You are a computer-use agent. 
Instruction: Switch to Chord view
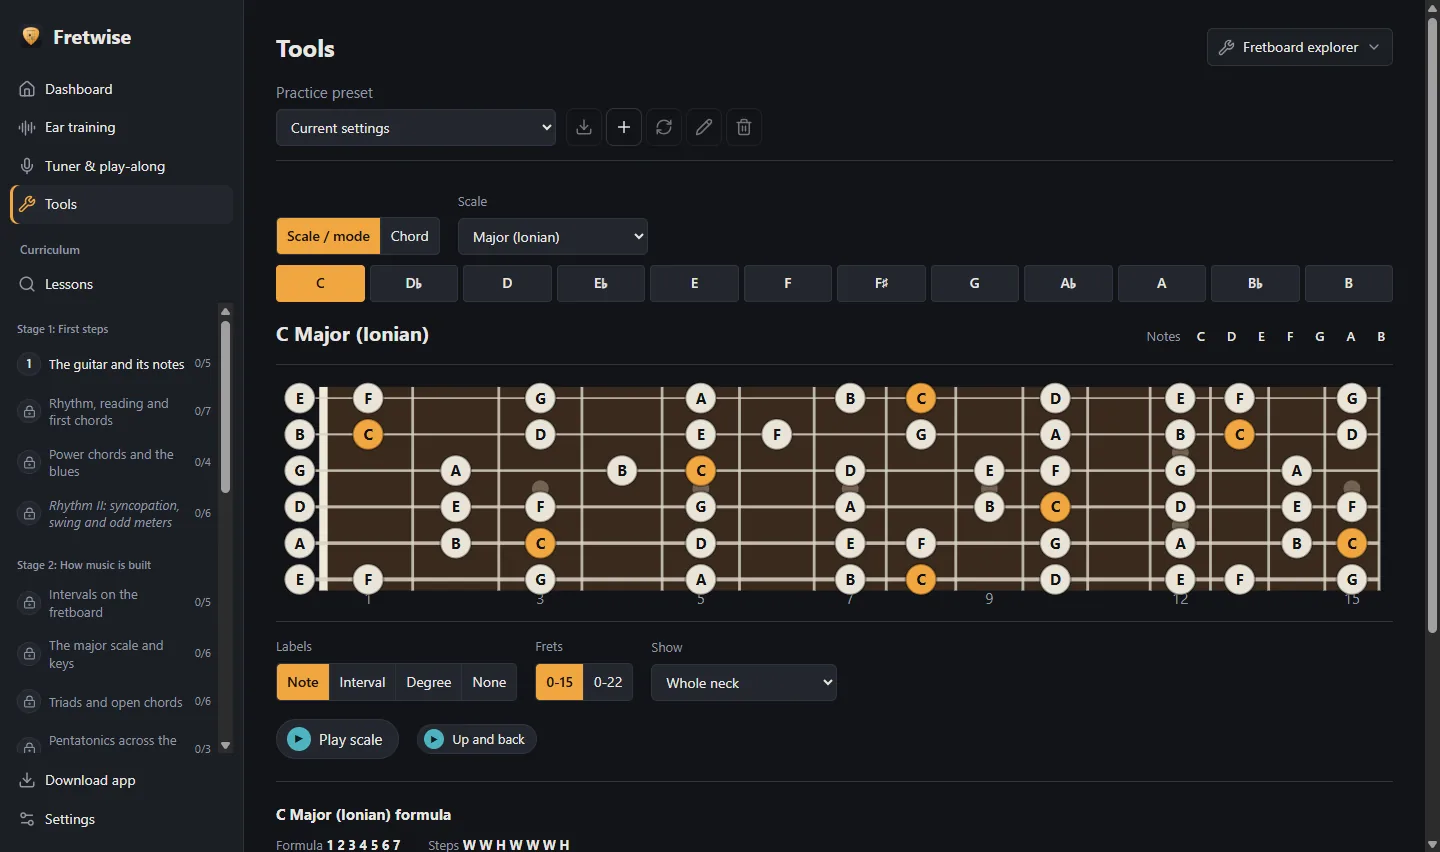409,236
